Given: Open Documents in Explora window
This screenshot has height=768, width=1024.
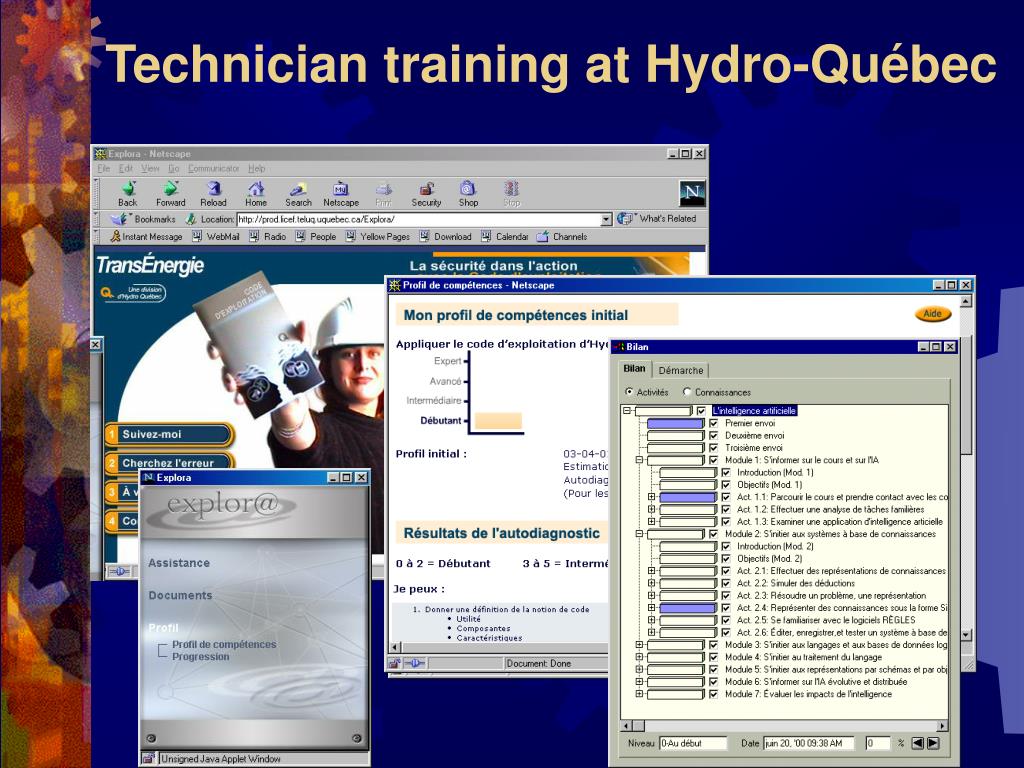Looking at the screenshot, I should click(180, 596).
